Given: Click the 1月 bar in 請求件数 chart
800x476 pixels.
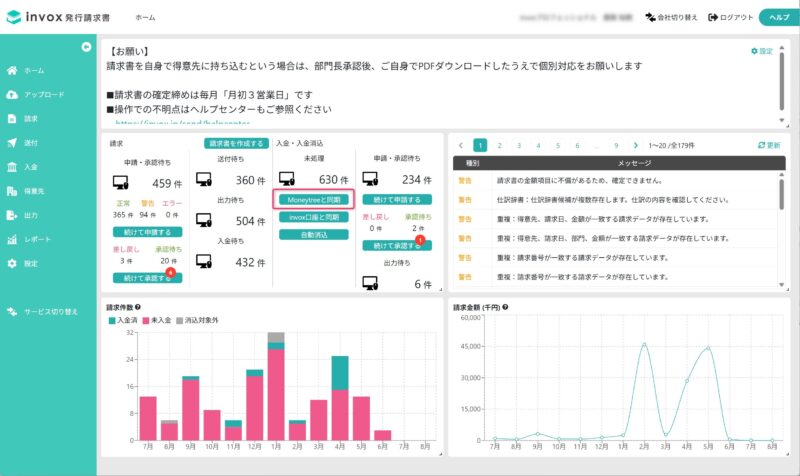Looking at the screenshot, I should [276, 386].
